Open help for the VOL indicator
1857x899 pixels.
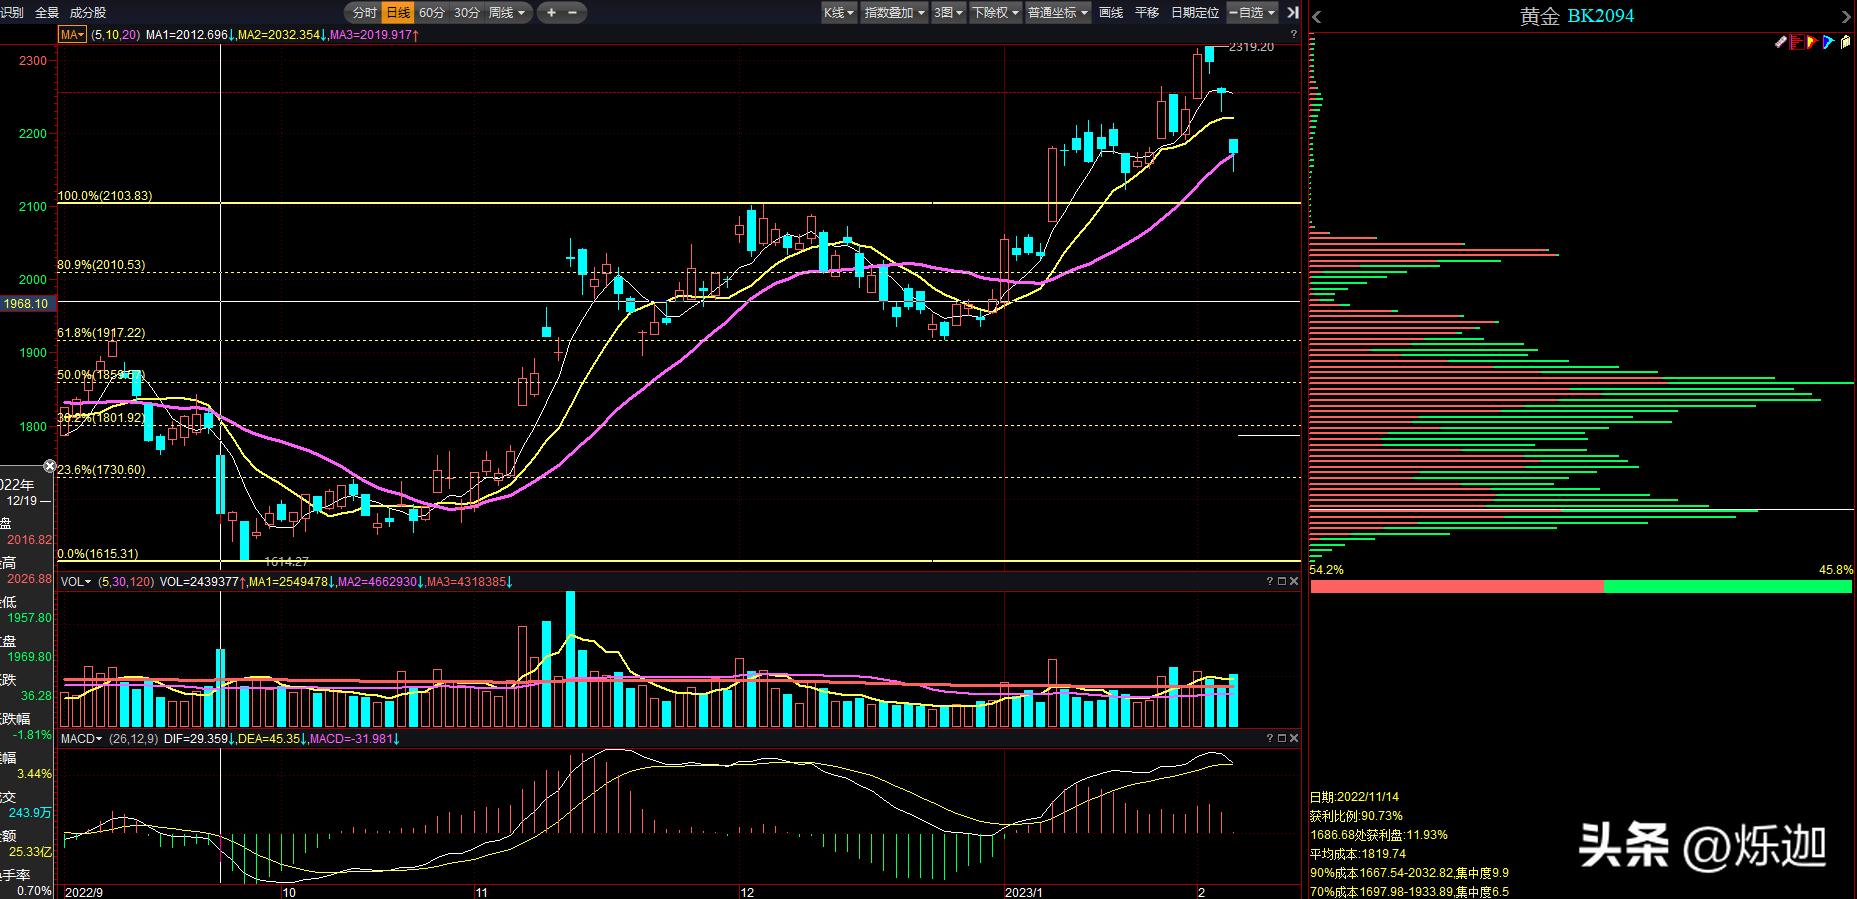click(1270, 581)
